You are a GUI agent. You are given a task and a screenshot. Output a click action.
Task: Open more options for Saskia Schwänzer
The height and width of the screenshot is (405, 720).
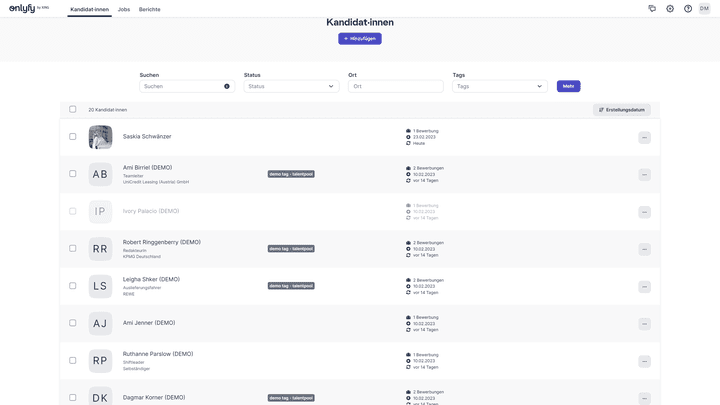point(644,137)
